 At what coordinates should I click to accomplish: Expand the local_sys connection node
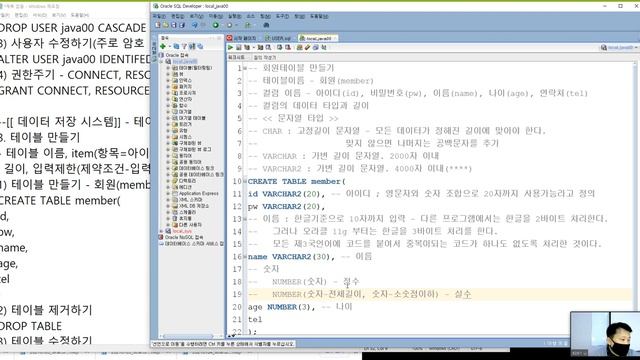coord(162,231)
